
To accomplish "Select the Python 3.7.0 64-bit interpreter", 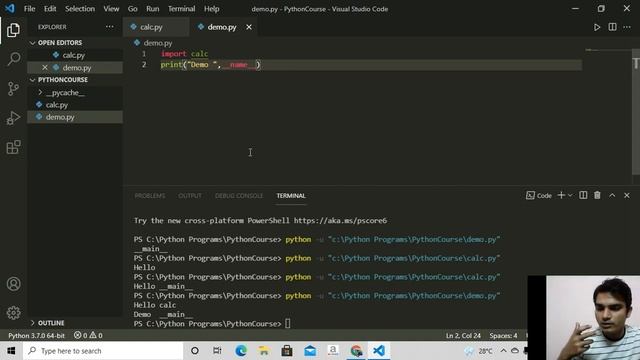I will point(36,336).
